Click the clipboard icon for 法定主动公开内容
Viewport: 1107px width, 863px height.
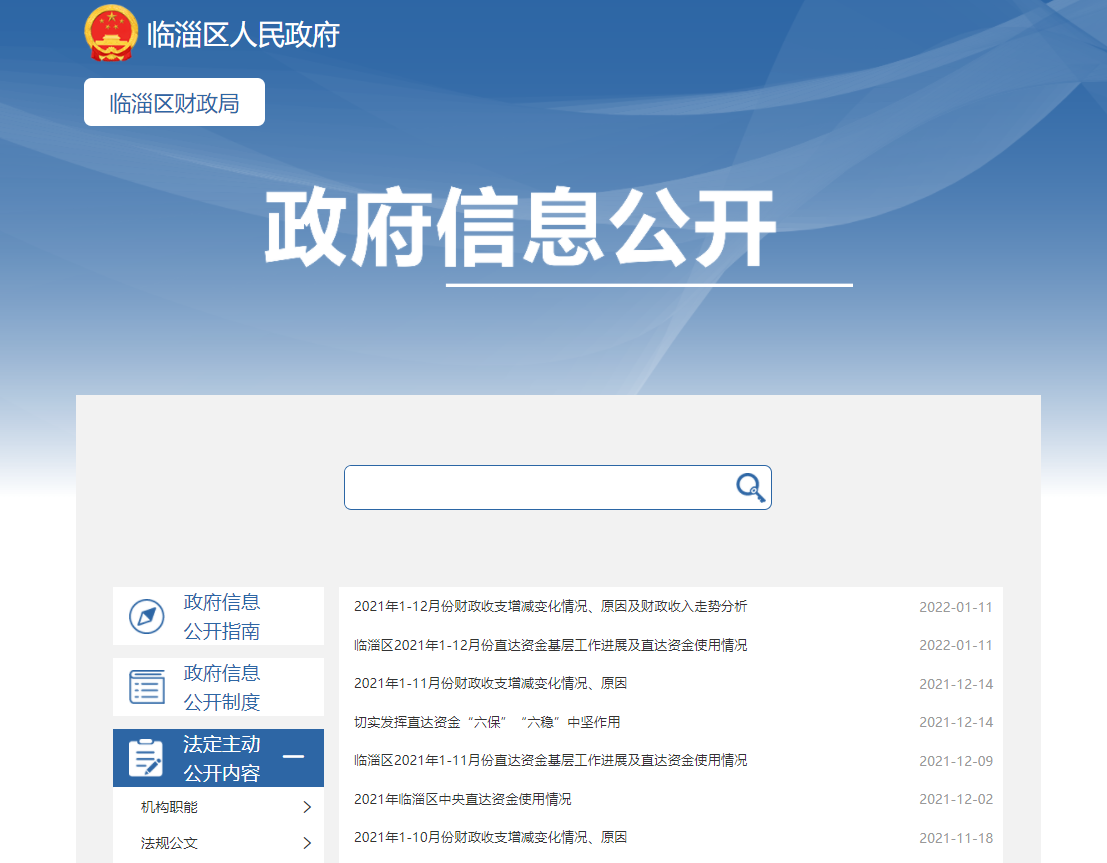[x=147, y=758]
